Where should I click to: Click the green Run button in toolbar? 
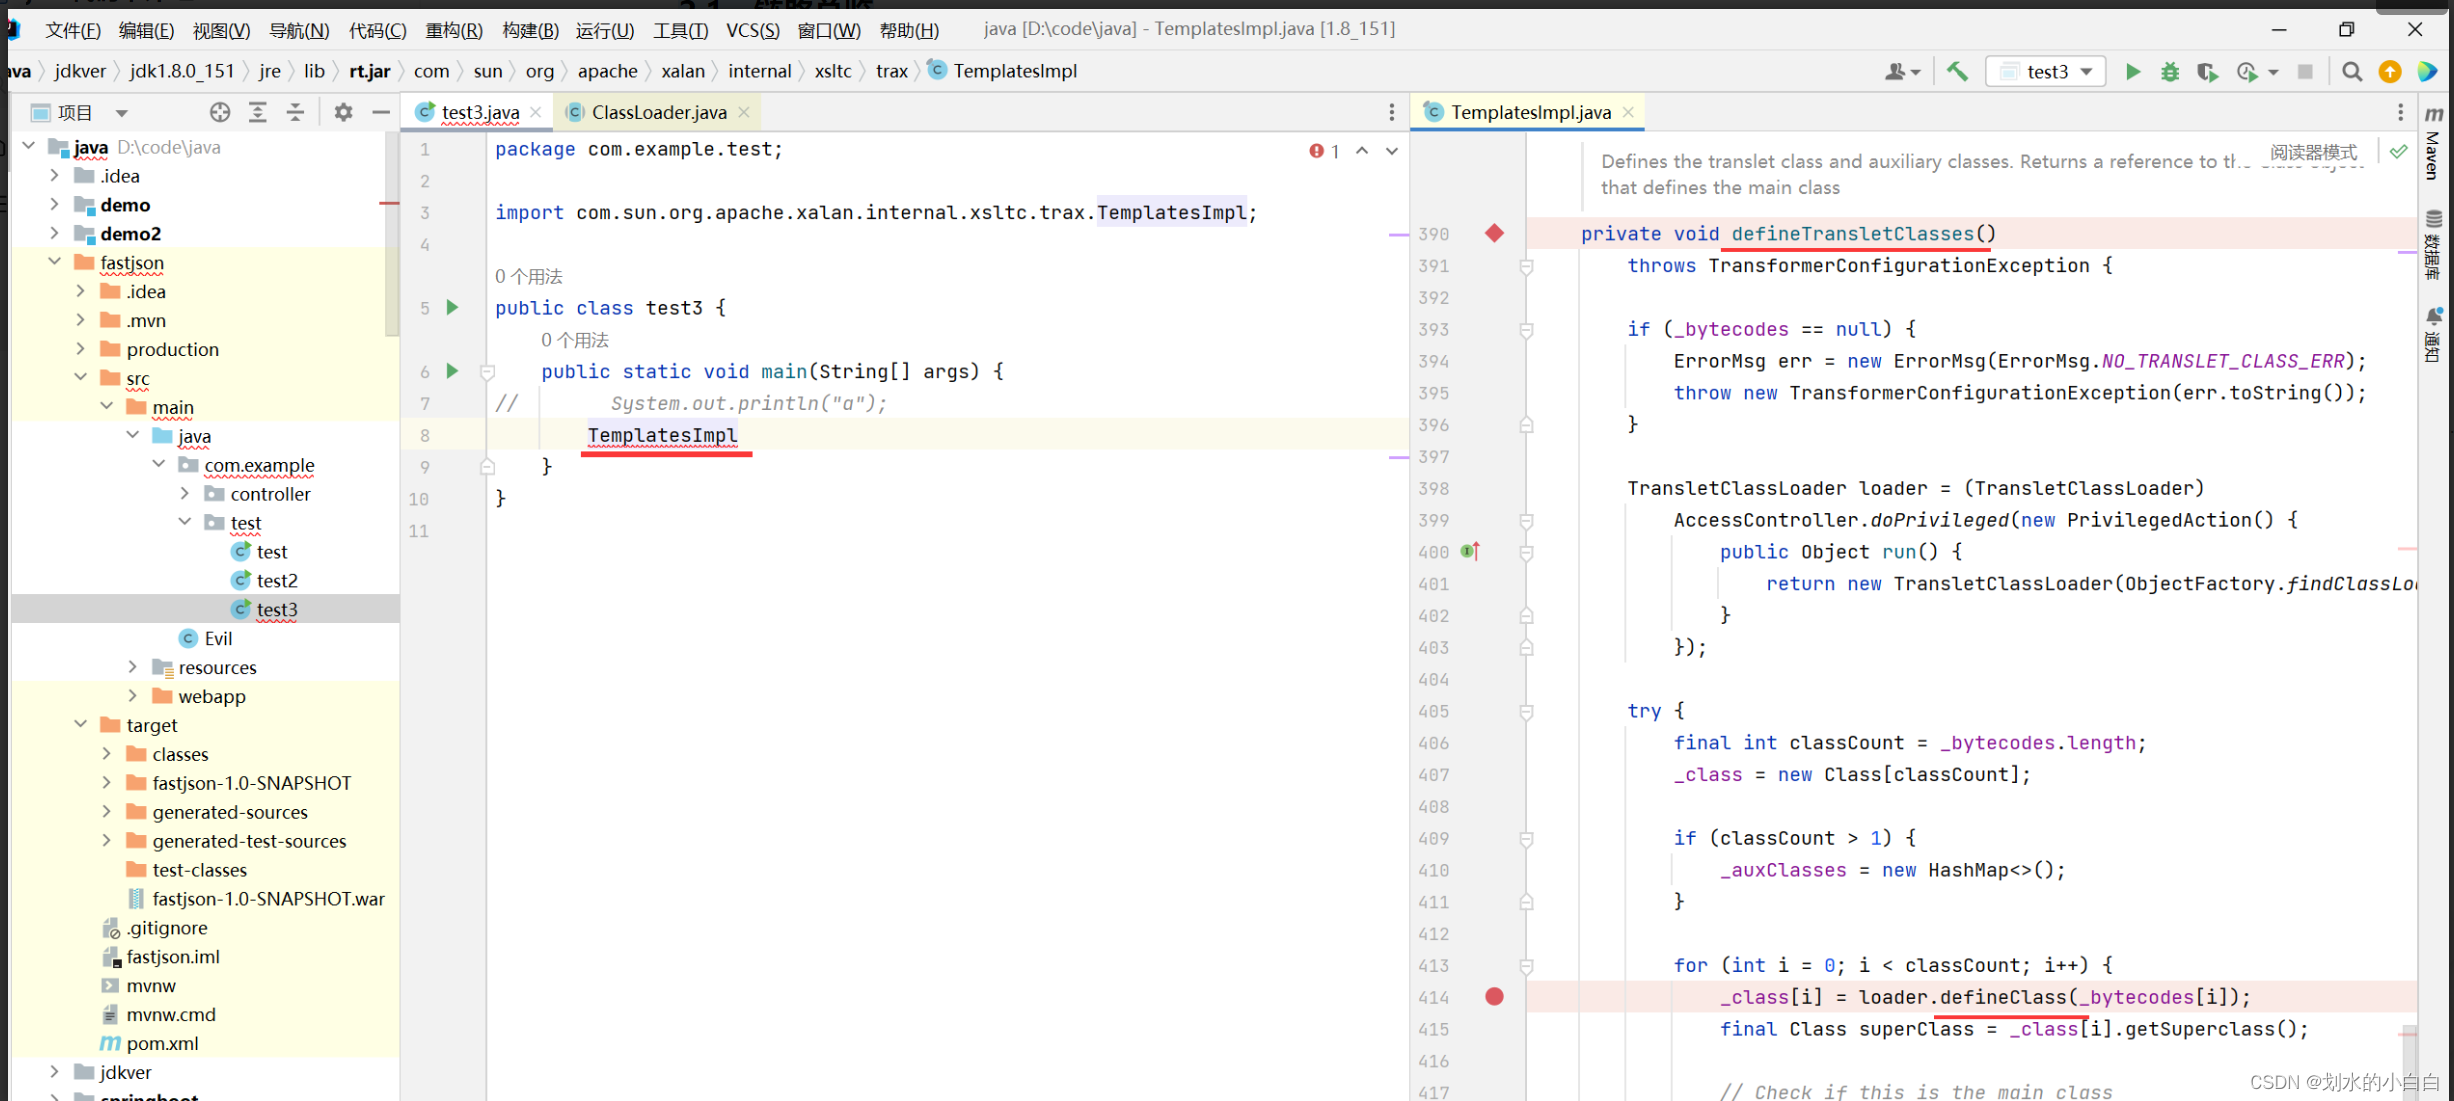(x=2132, y=72)
